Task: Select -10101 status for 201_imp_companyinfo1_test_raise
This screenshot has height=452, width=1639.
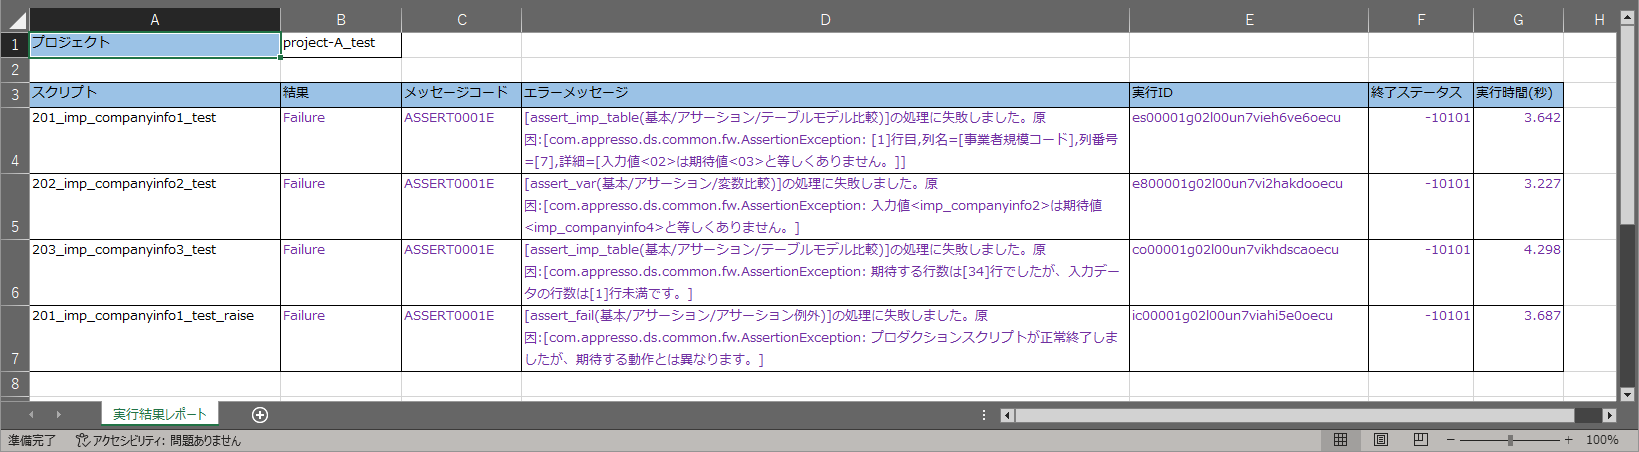Action: tap(1421, 339)
